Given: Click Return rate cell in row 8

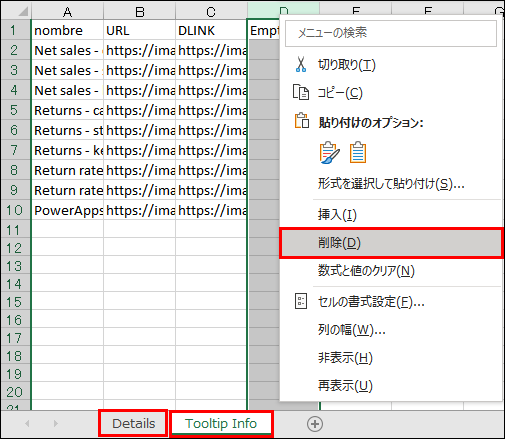Looking at the screenshot, I should (x=67, y=170).
